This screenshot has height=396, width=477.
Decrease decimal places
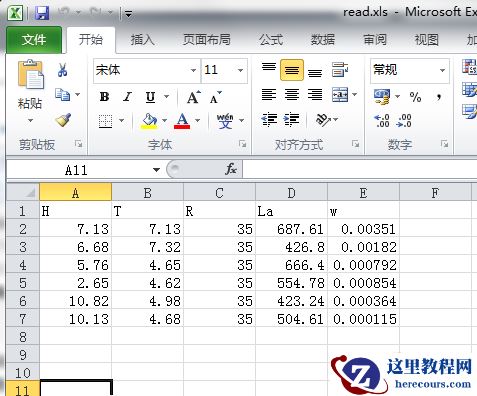point(404,121)
